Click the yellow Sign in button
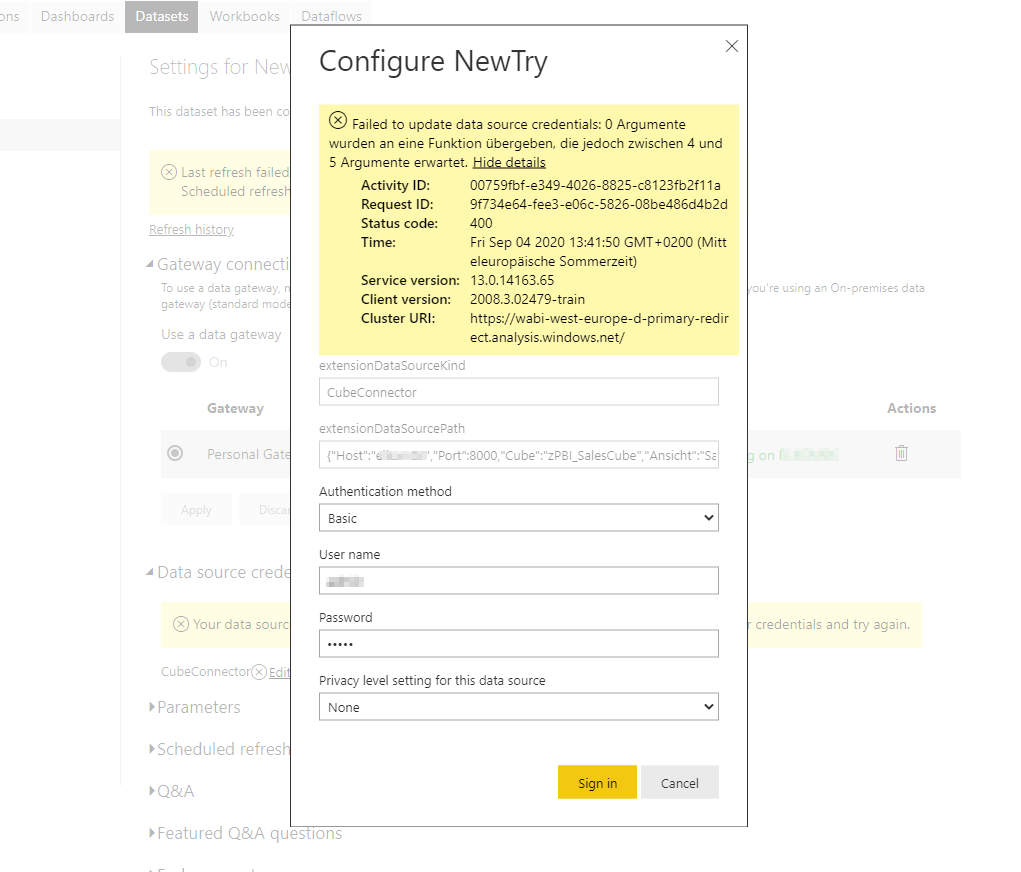Image resolution: width=1021 pixels, height=872 pixels. (x=597, y=782)
